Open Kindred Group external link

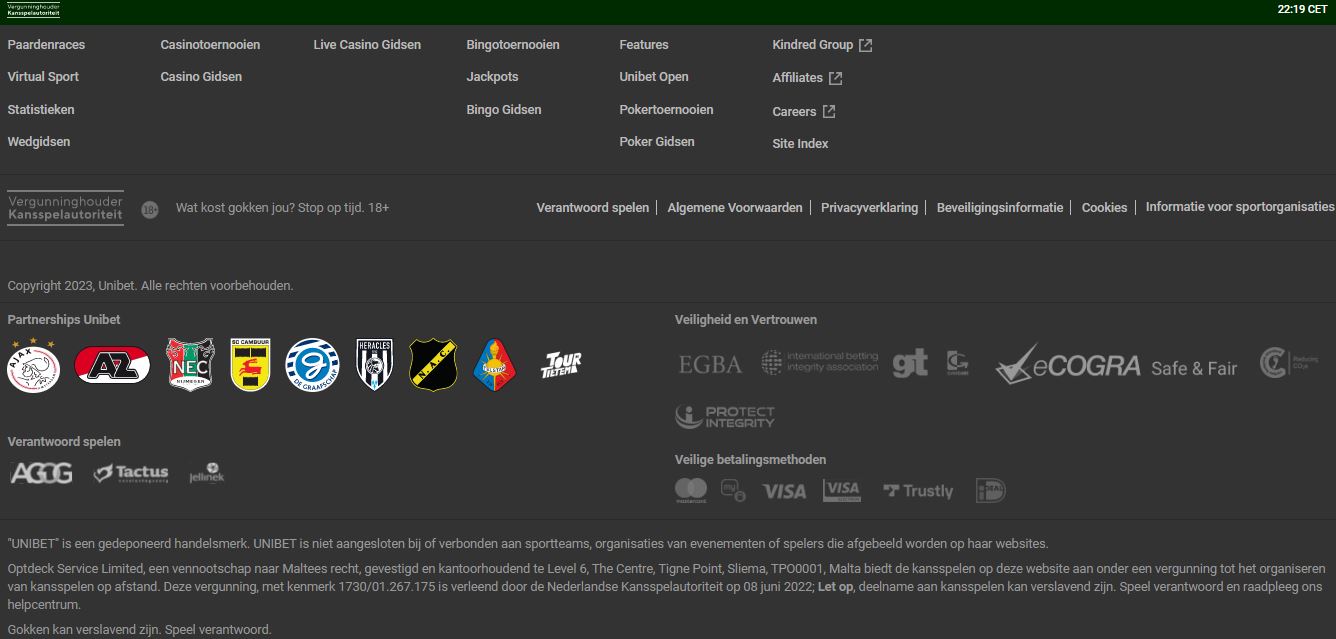[822, 45]
